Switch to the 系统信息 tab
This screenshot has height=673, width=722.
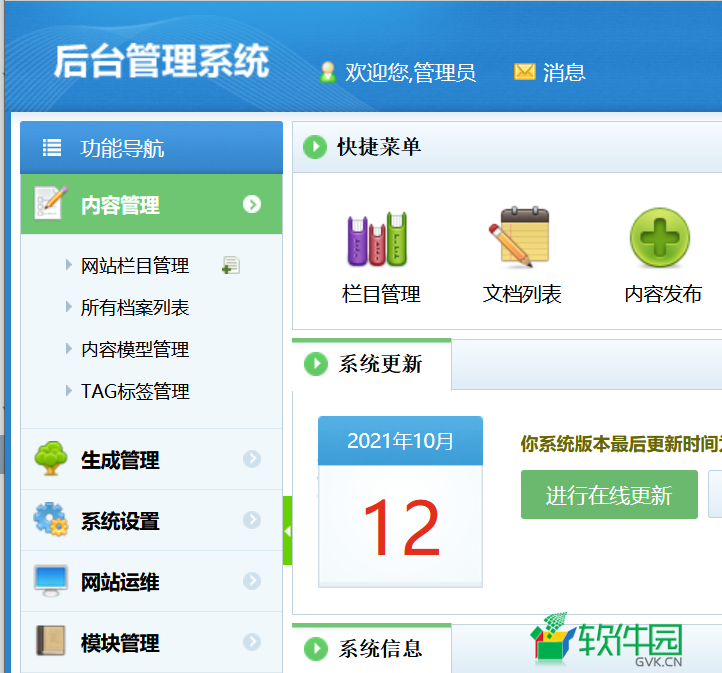[x=372, y=649]
